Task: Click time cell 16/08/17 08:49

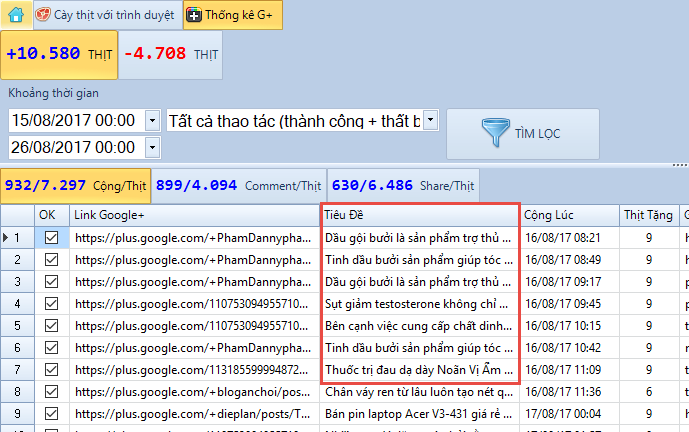Action: 562,260
